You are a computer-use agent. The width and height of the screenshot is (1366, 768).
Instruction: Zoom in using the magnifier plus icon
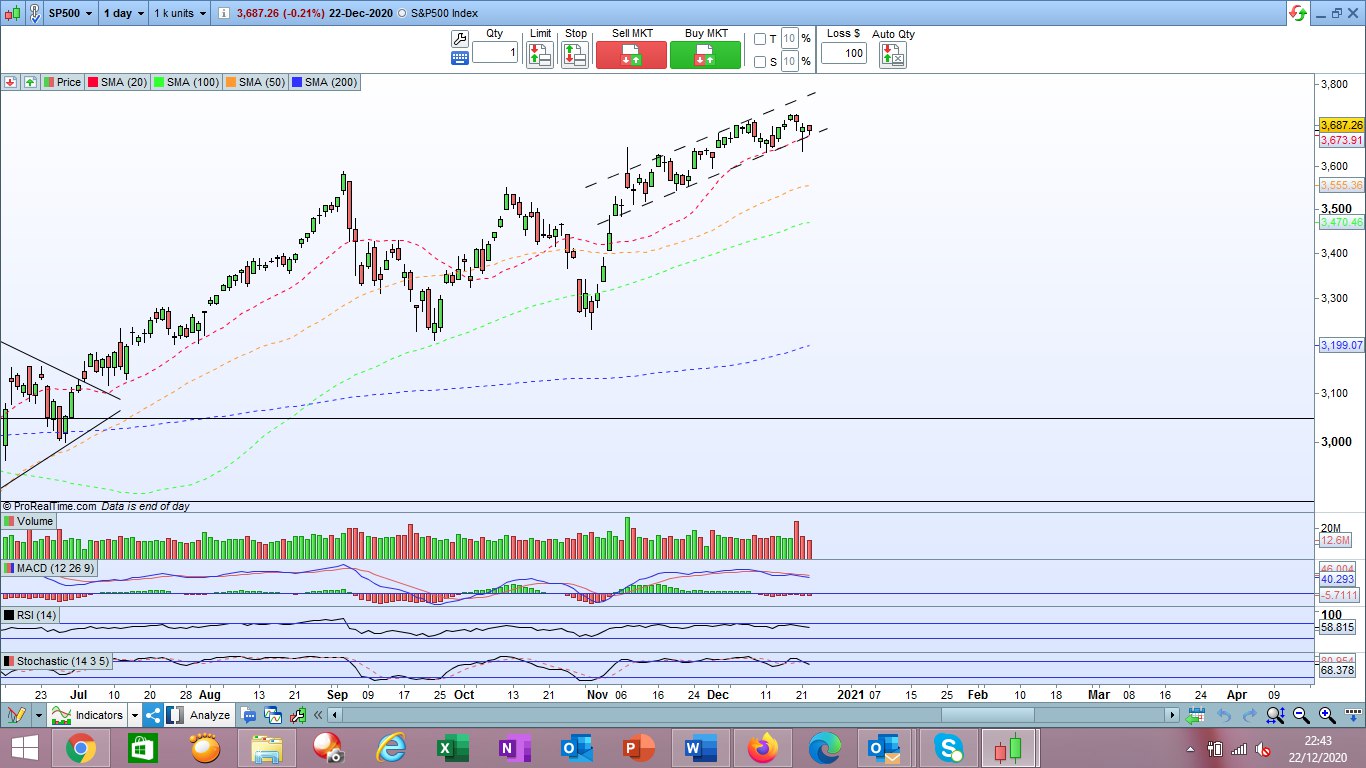(x=1327, y=715)
